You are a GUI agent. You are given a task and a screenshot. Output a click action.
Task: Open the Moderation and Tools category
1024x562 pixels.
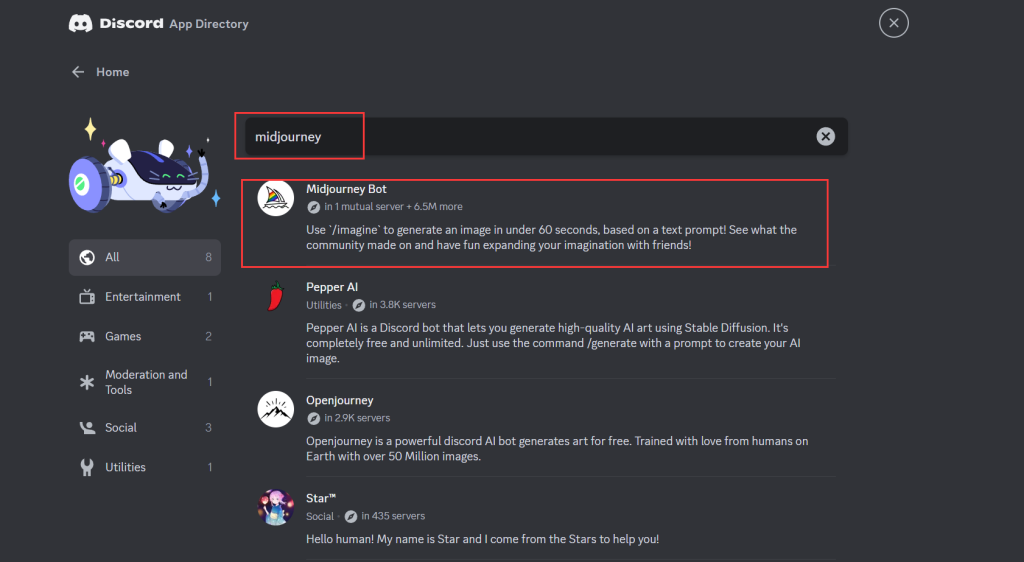145,382
